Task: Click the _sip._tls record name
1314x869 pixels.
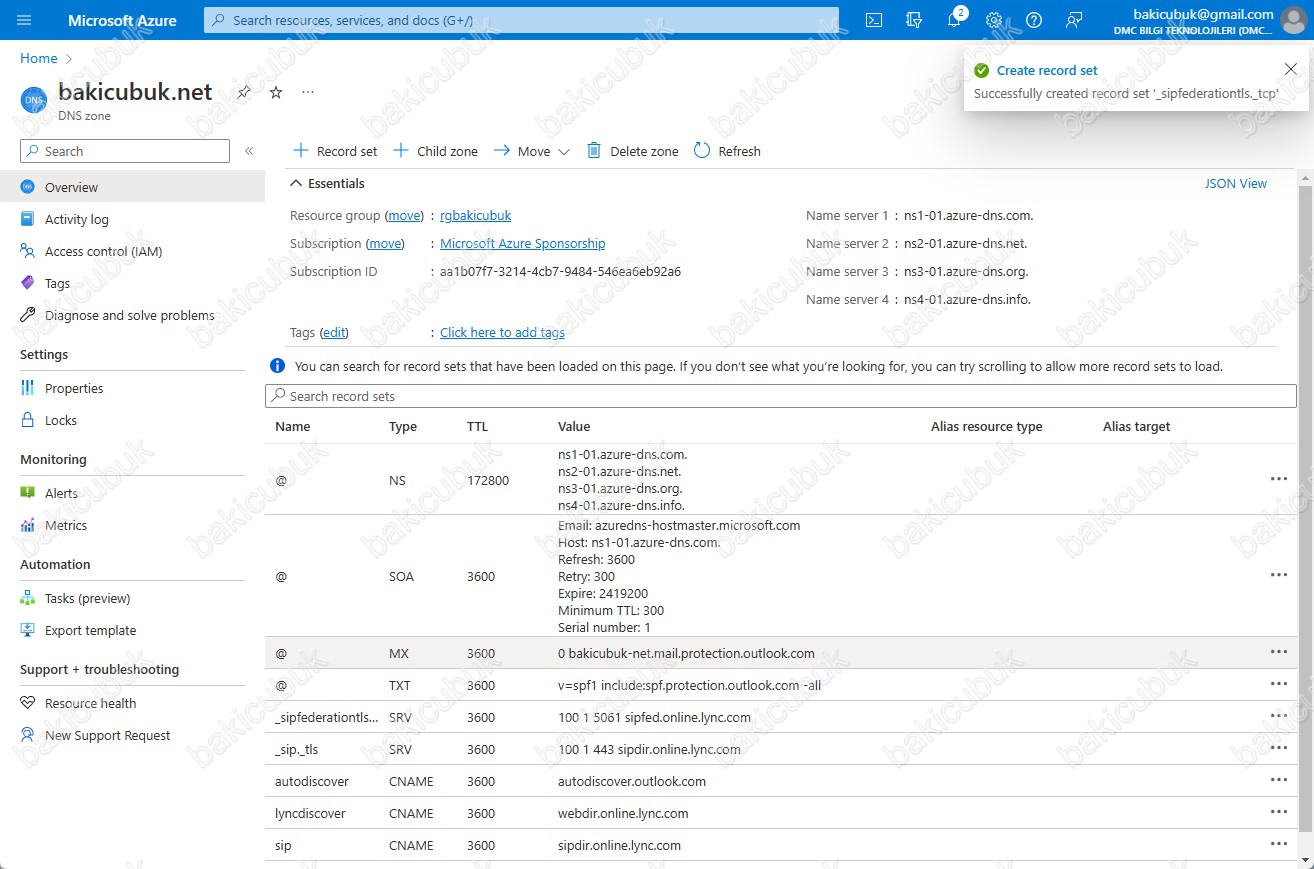Action: (x=297, y=749)
